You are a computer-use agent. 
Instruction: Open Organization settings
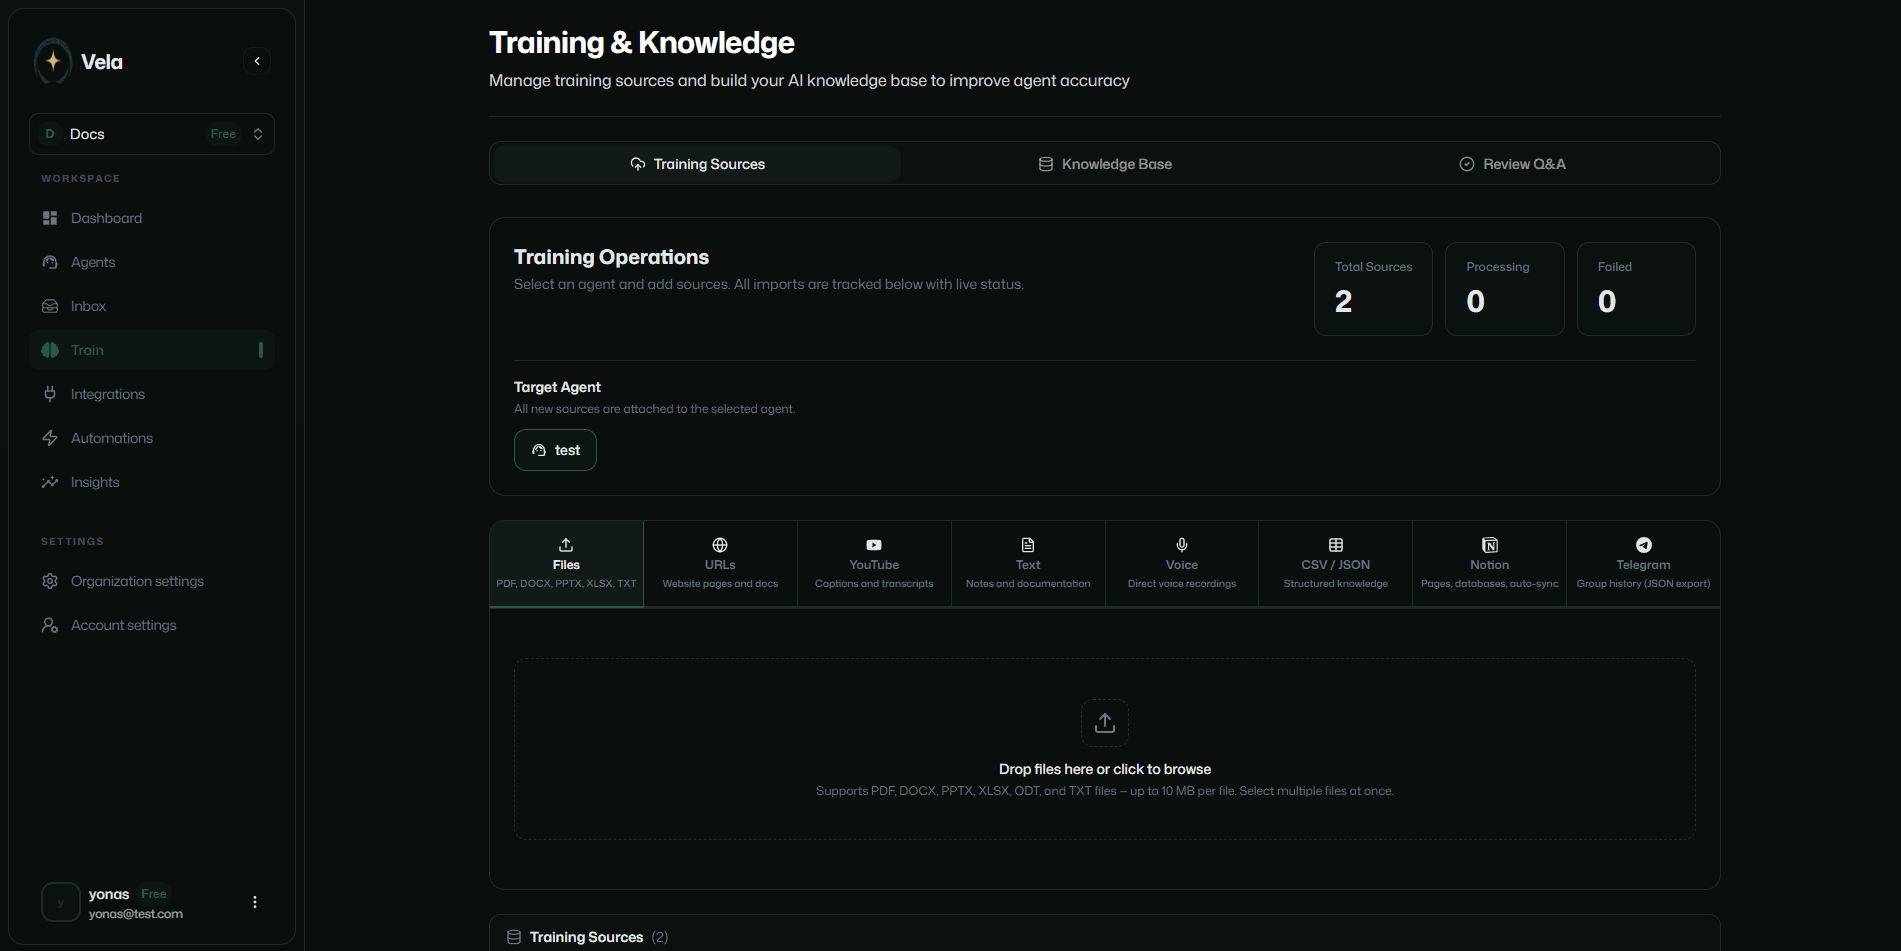(x=152, y=581)
